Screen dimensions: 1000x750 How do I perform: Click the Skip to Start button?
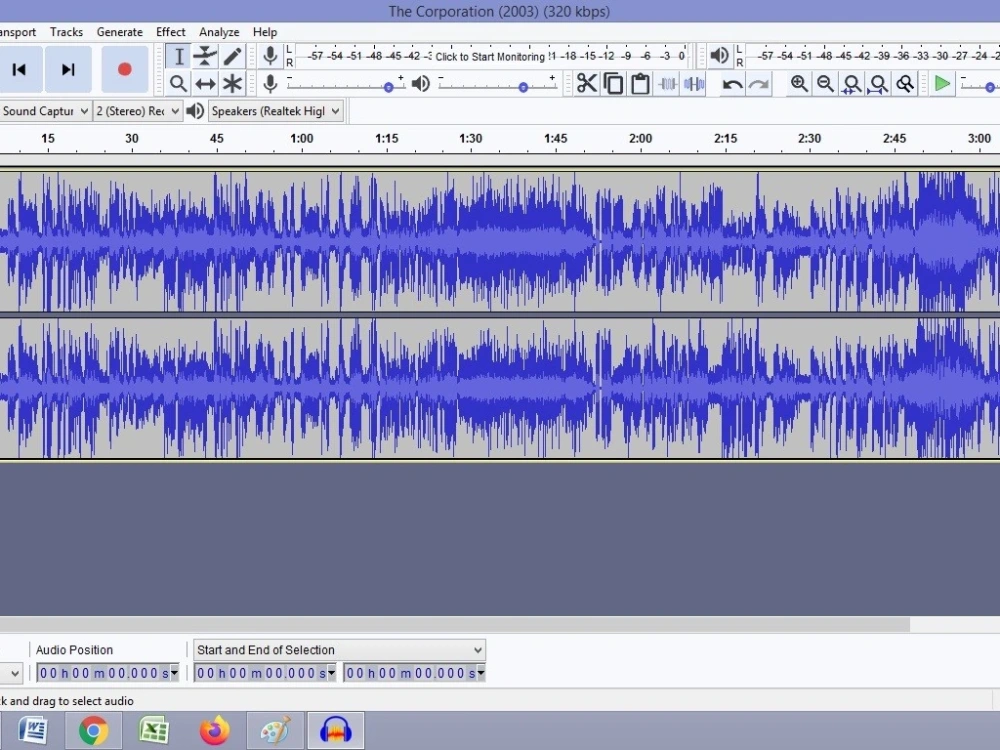pyautogui.click(x=19, y=70)
